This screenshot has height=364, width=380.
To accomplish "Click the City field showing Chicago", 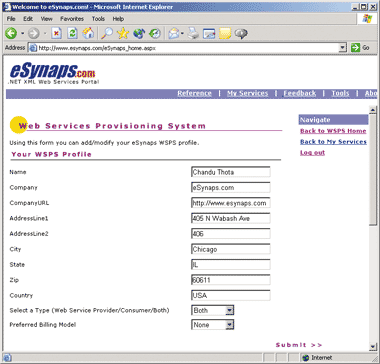I will tap(231, 249).
